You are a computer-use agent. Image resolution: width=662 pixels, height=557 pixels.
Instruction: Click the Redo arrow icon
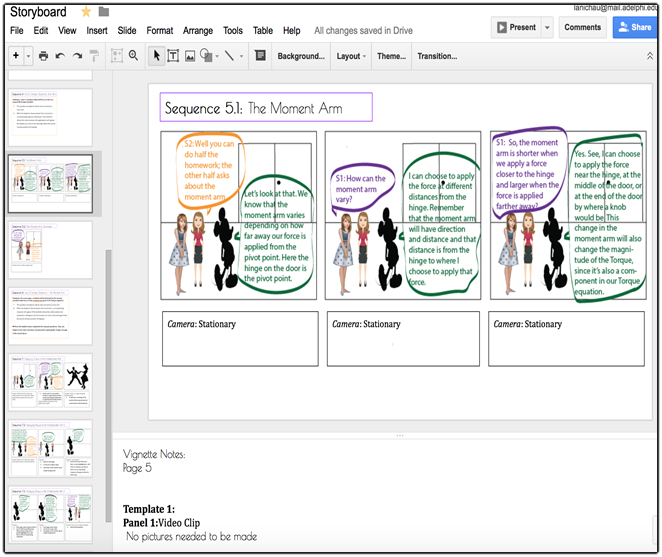click(77, 56)
